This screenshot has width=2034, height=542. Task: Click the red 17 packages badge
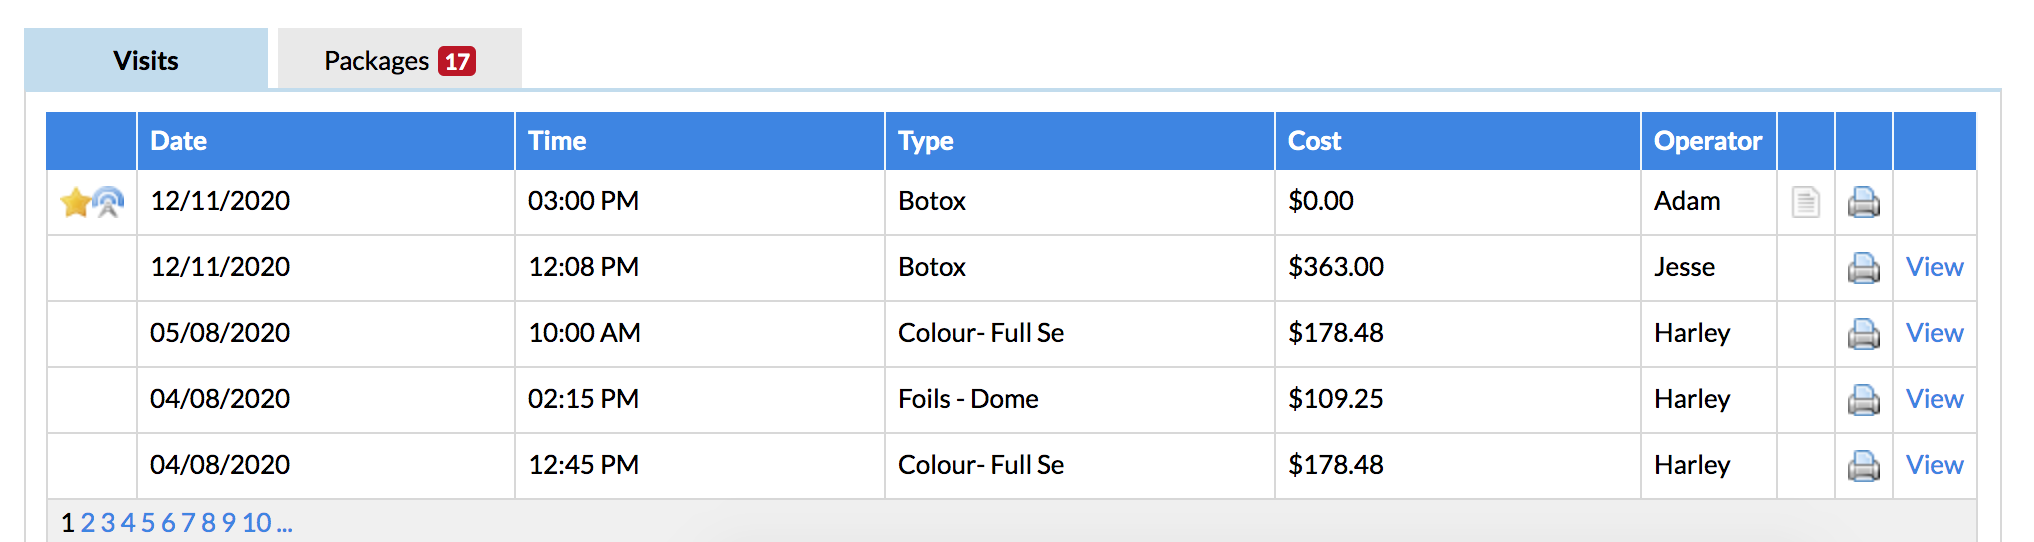click(457, 61)
